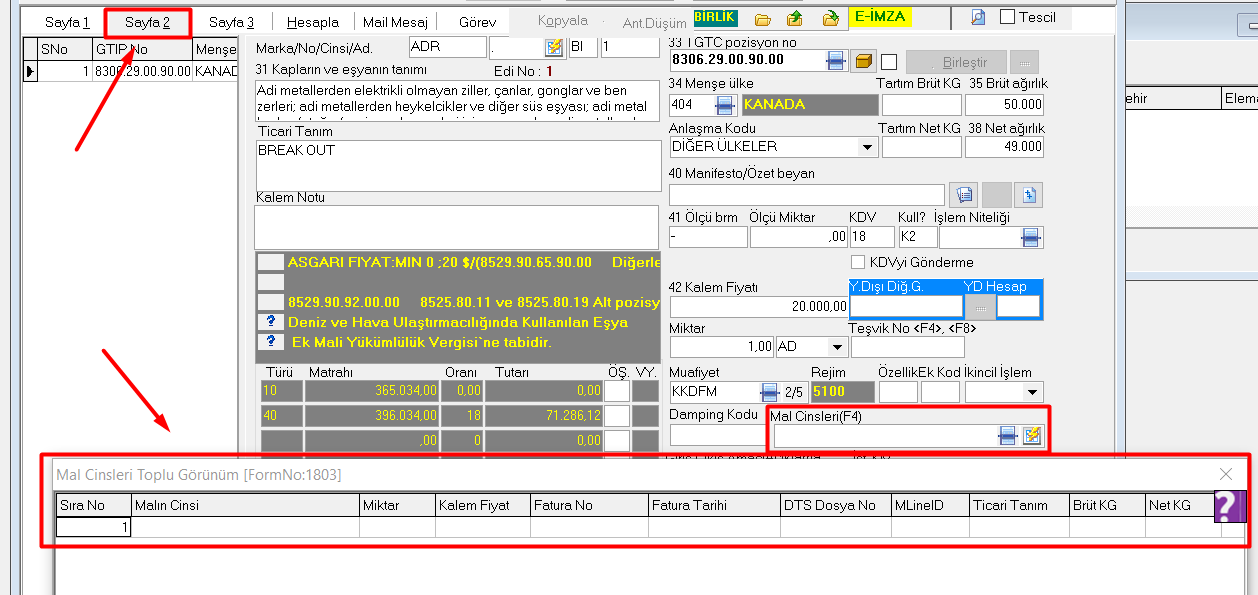
Task: Toggle the checkbox next to Birleştir
Action: pyautogui.click(x=889, y=62)
